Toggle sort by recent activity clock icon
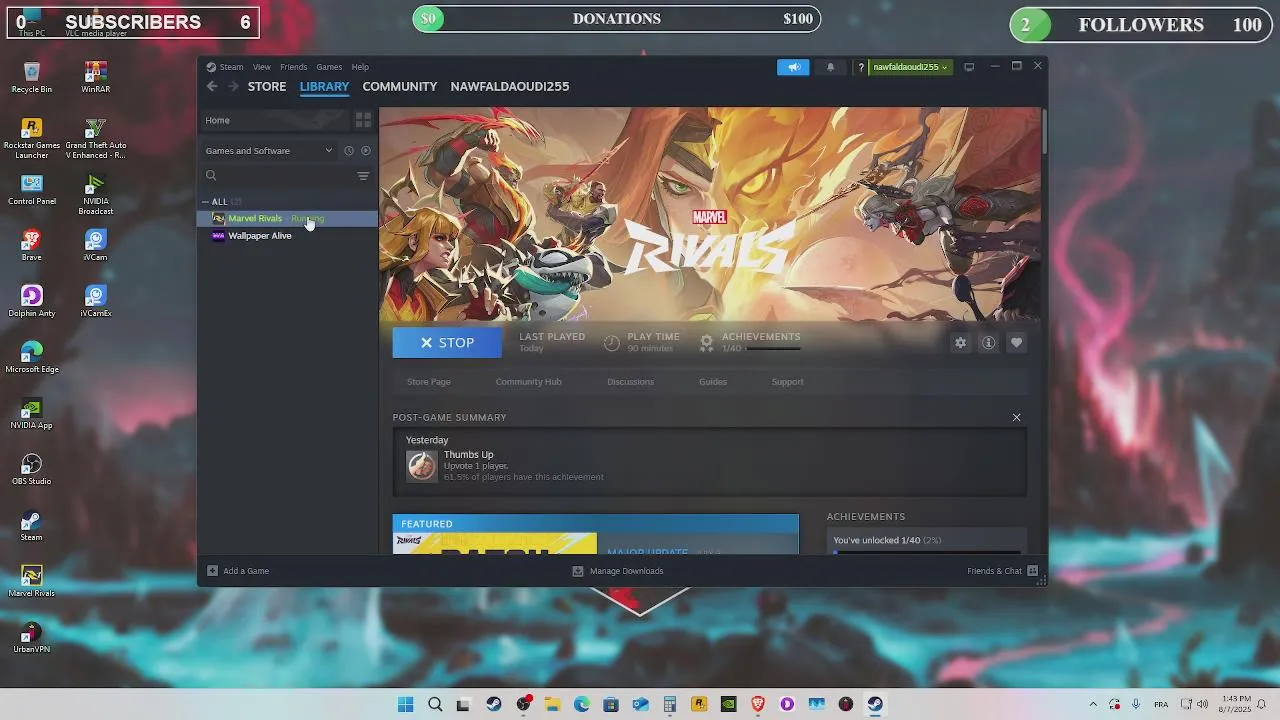The image size is (1280, 720). pyautogui.click(x=349, y=151)
